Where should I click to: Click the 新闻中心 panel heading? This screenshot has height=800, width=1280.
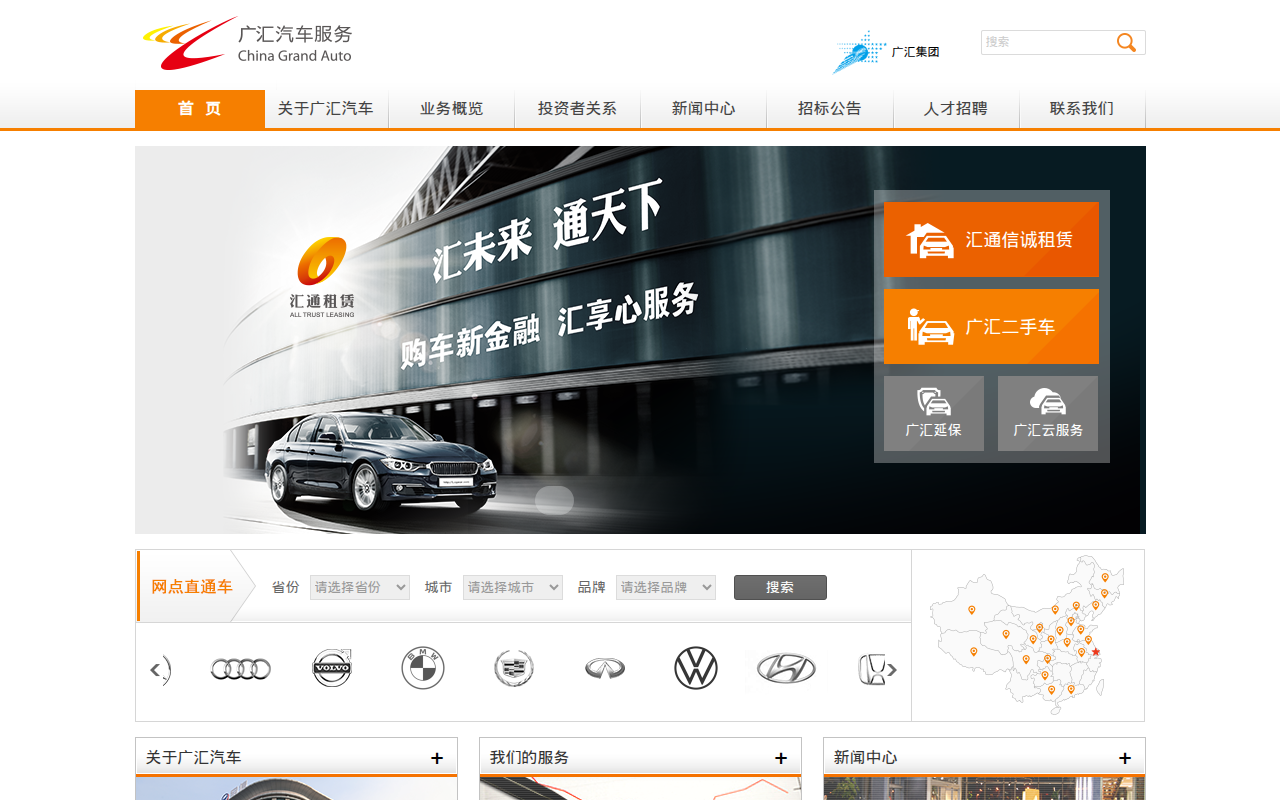[x=866, y=758]
